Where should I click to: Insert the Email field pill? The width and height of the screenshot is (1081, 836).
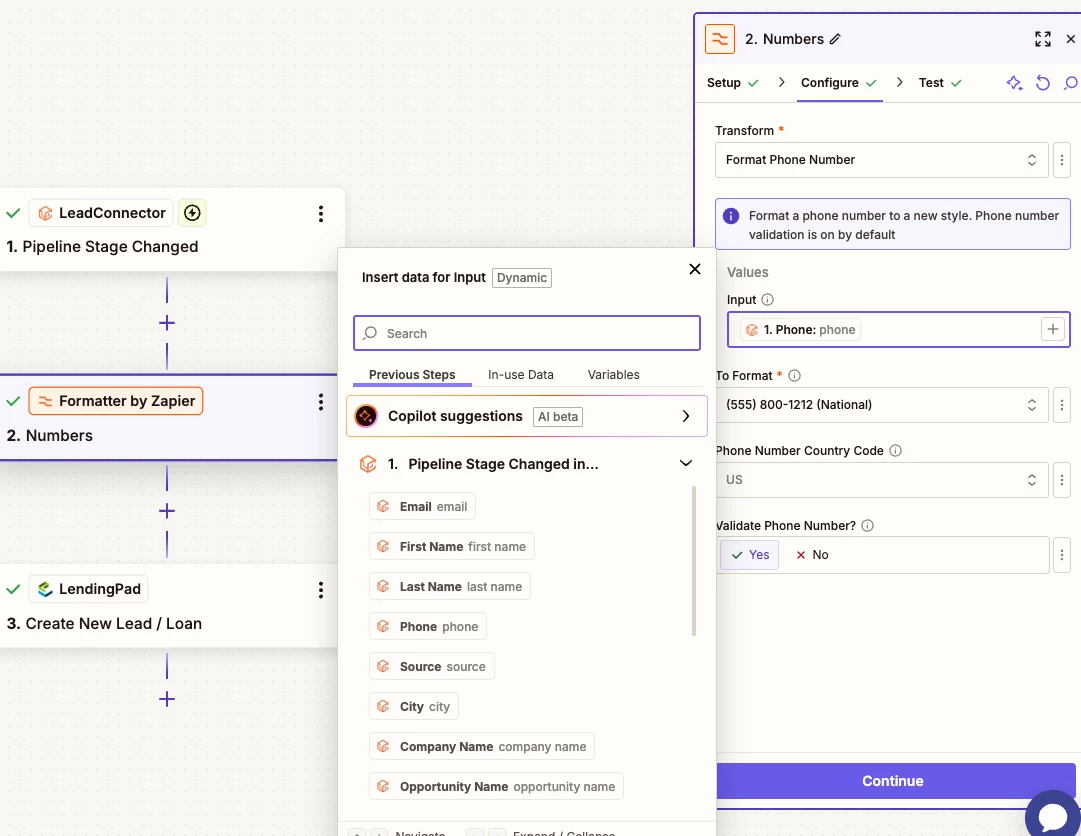click(x=422, y=507)
